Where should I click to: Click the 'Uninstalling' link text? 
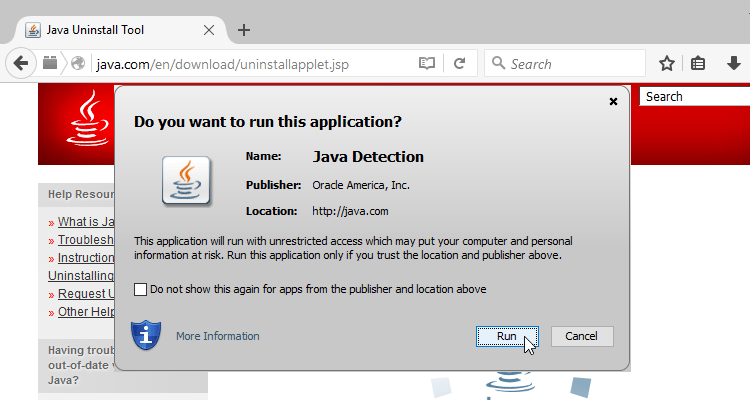[81, 276]
